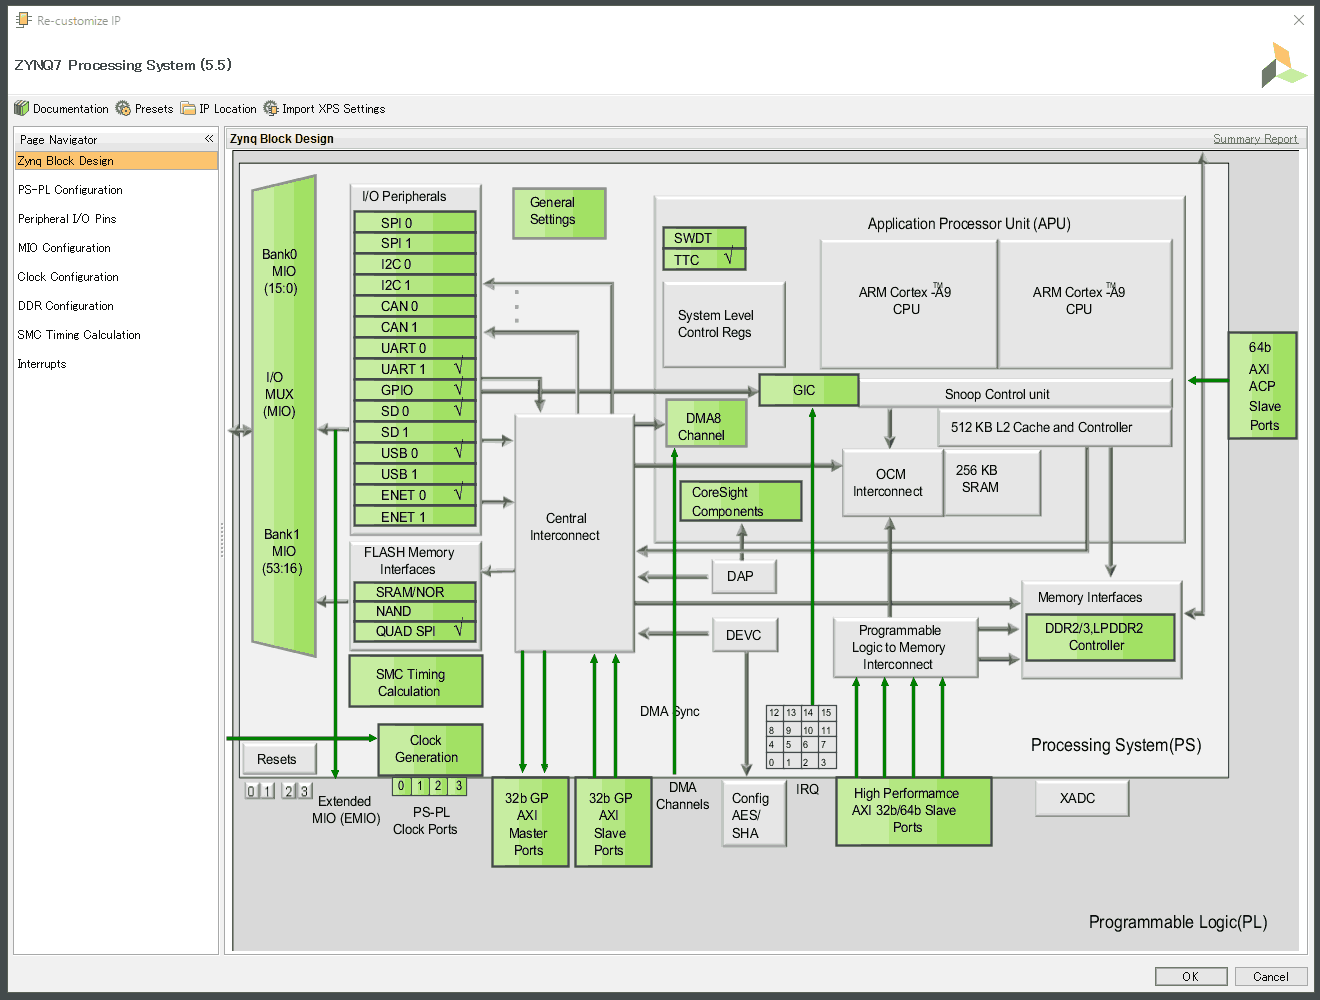Click the USB 1 peripheral block
The height and width of the screenshot is (1000, 1320).
415,474
